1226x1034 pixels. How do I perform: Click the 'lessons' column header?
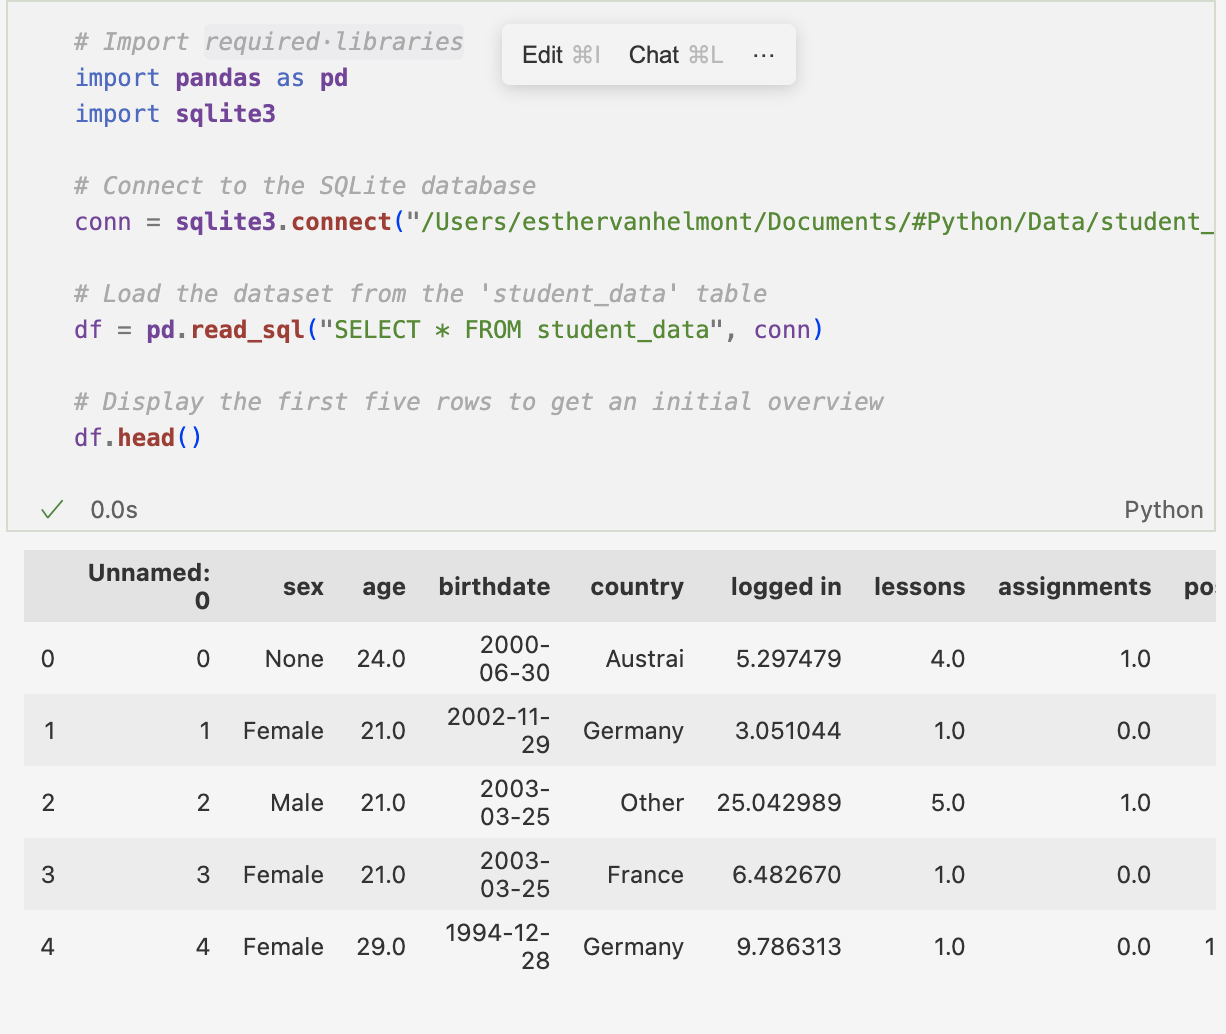pos(919,587)
